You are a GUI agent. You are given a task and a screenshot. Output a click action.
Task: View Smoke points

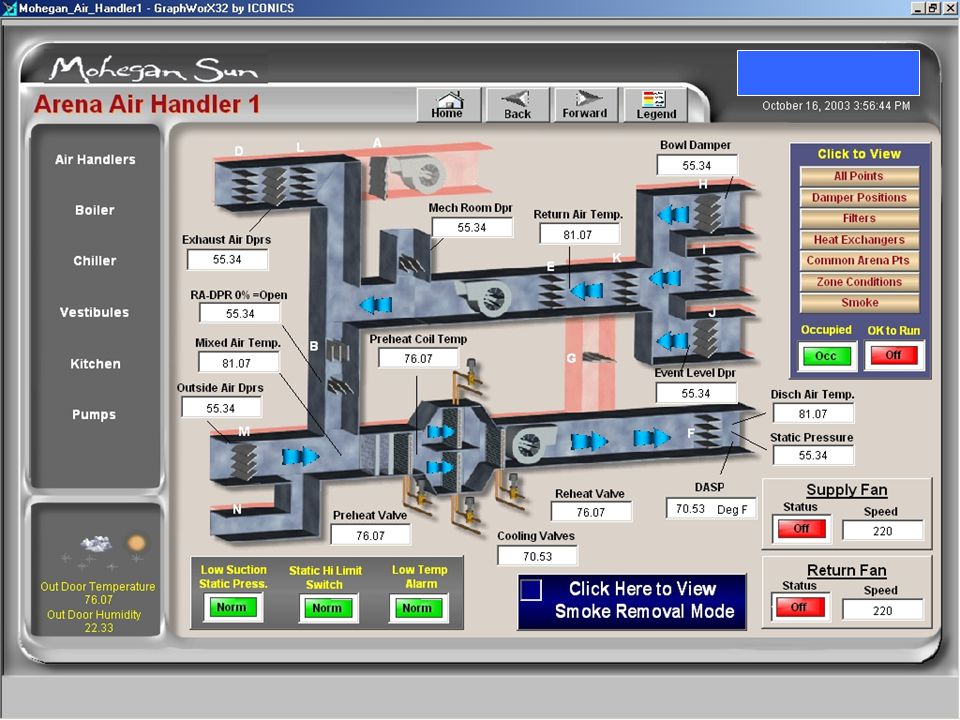pyautogui.click(x=859, y=303)
